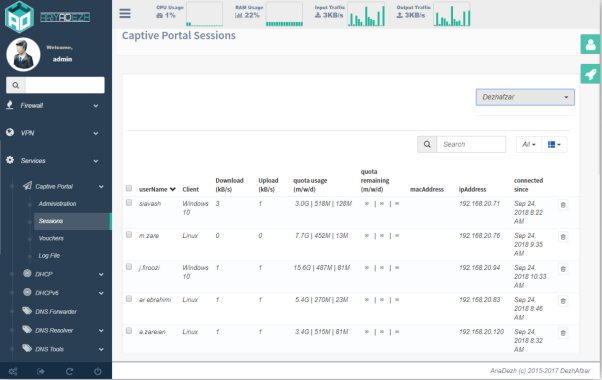
Task: Click the Client column header
Action: click(190, 189)
